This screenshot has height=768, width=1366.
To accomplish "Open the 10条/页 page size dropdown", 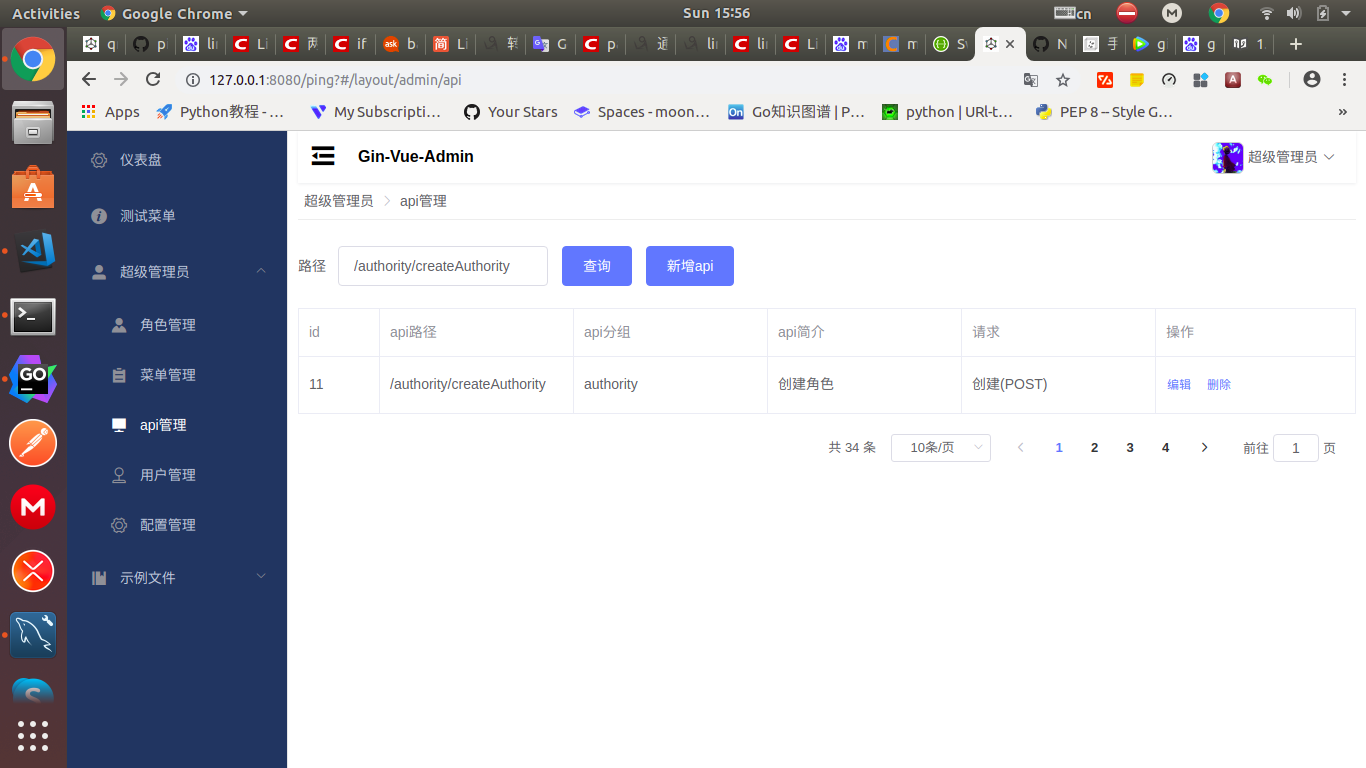I will tap(940, 447).
